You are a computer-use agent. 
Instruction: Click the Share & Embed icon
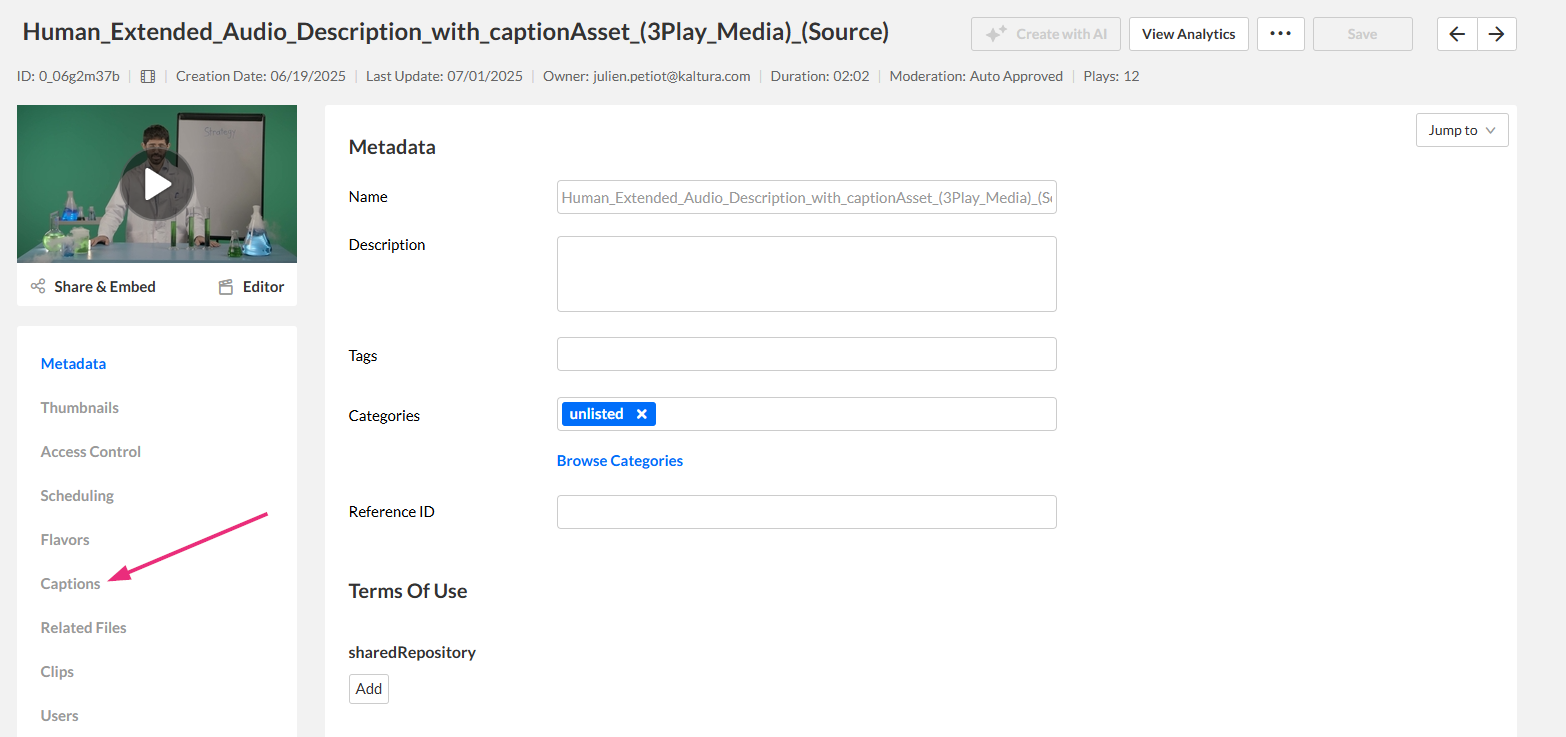(x=38, y=287)
